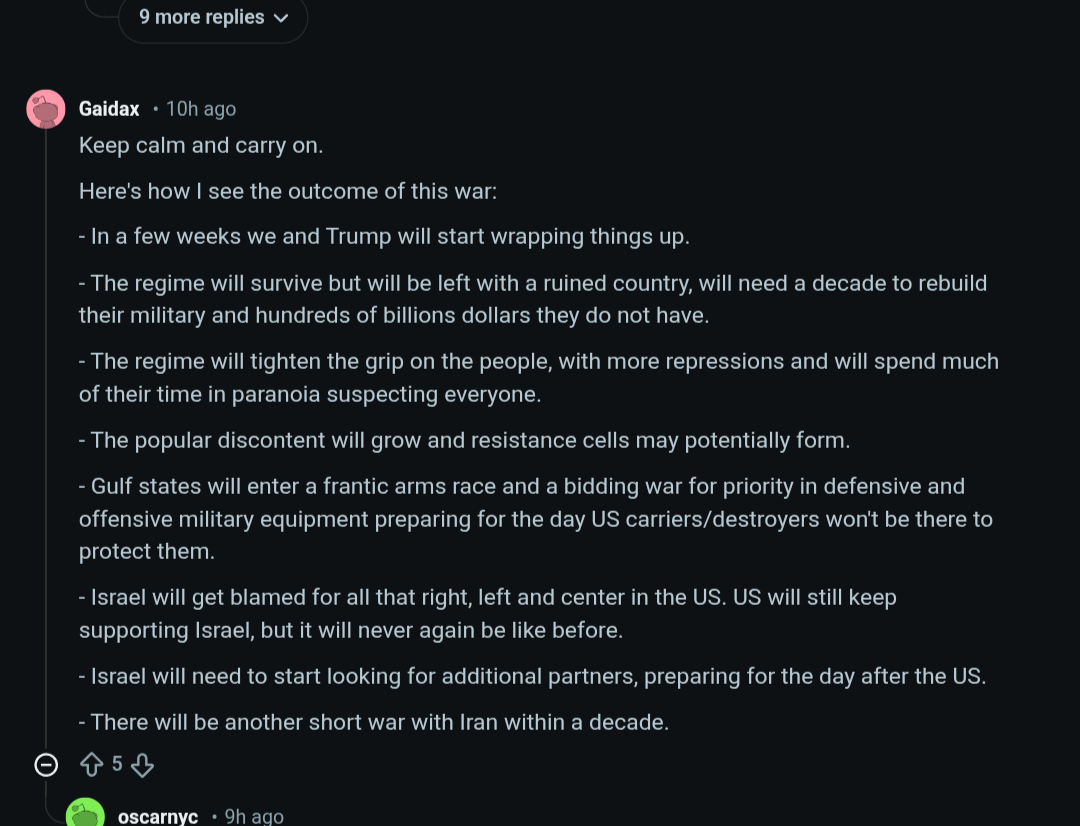Click the line about popular discontent growing
The image size is (1080, 826).
[464, 441]
